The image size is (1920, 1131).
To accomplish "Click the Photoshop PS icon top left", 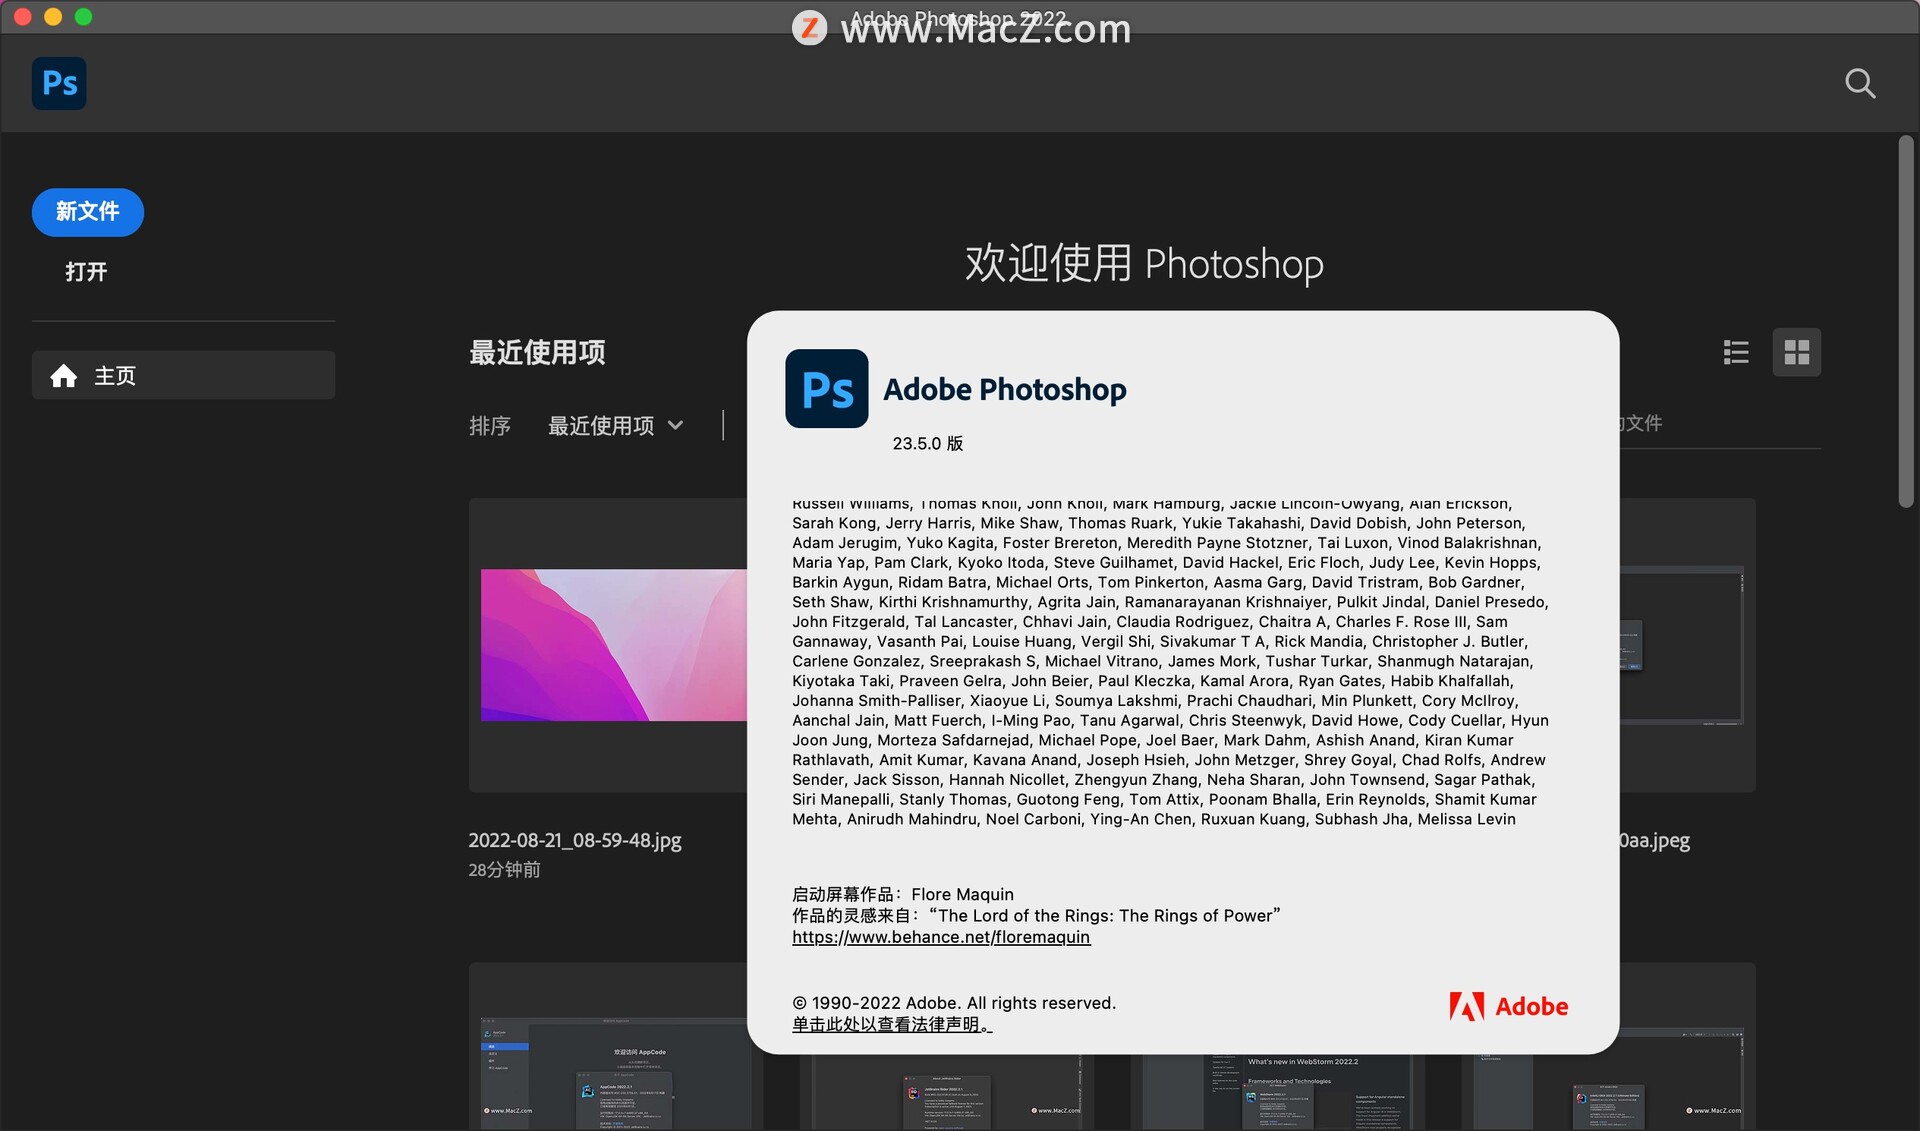I will 58,83.
